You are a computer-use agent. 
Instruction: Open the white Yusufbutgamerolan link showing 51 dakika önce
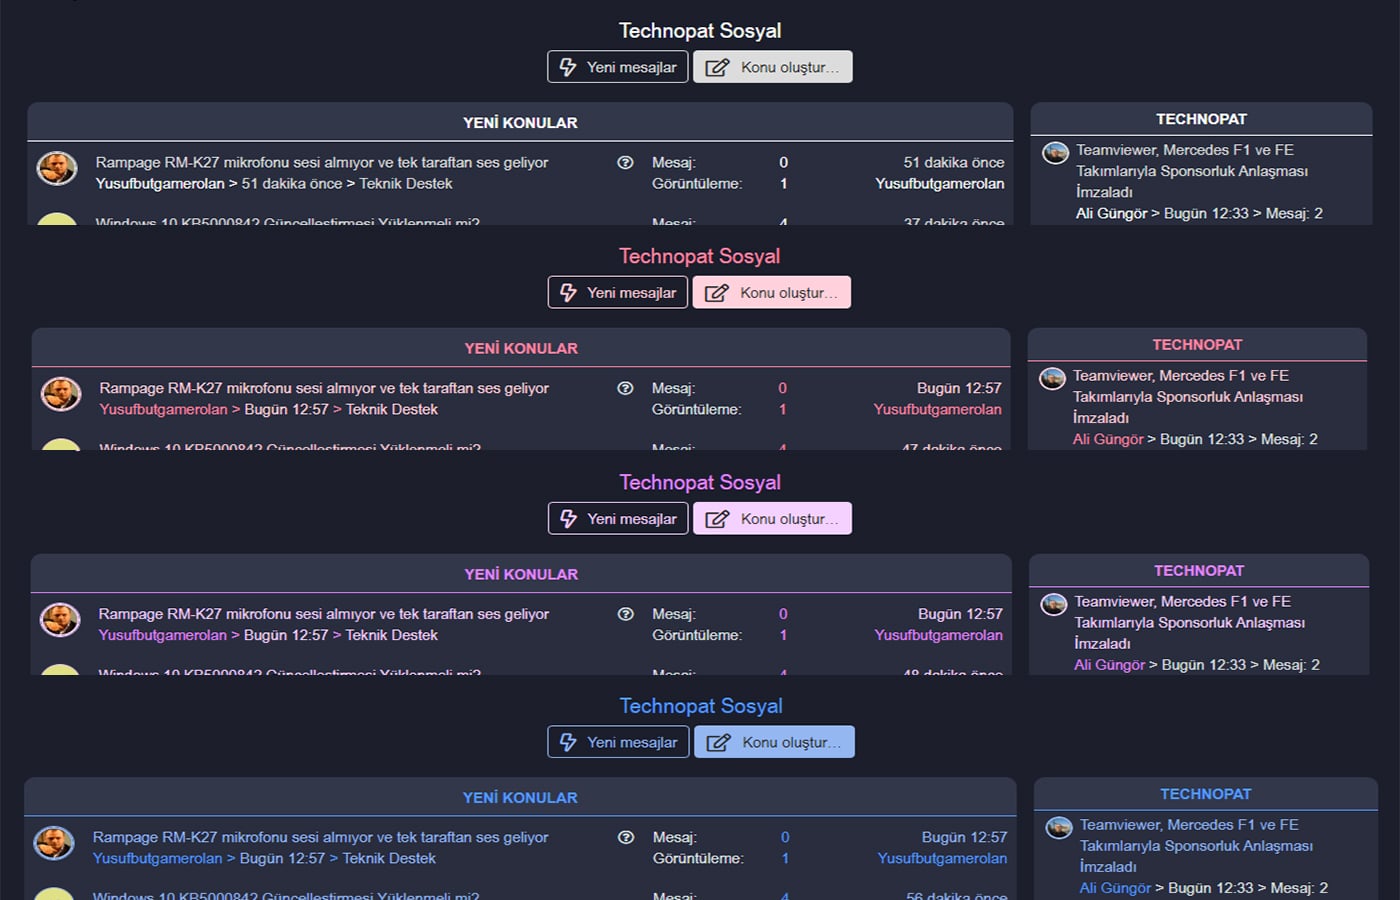pyautogui.click(x=160, y=183)
